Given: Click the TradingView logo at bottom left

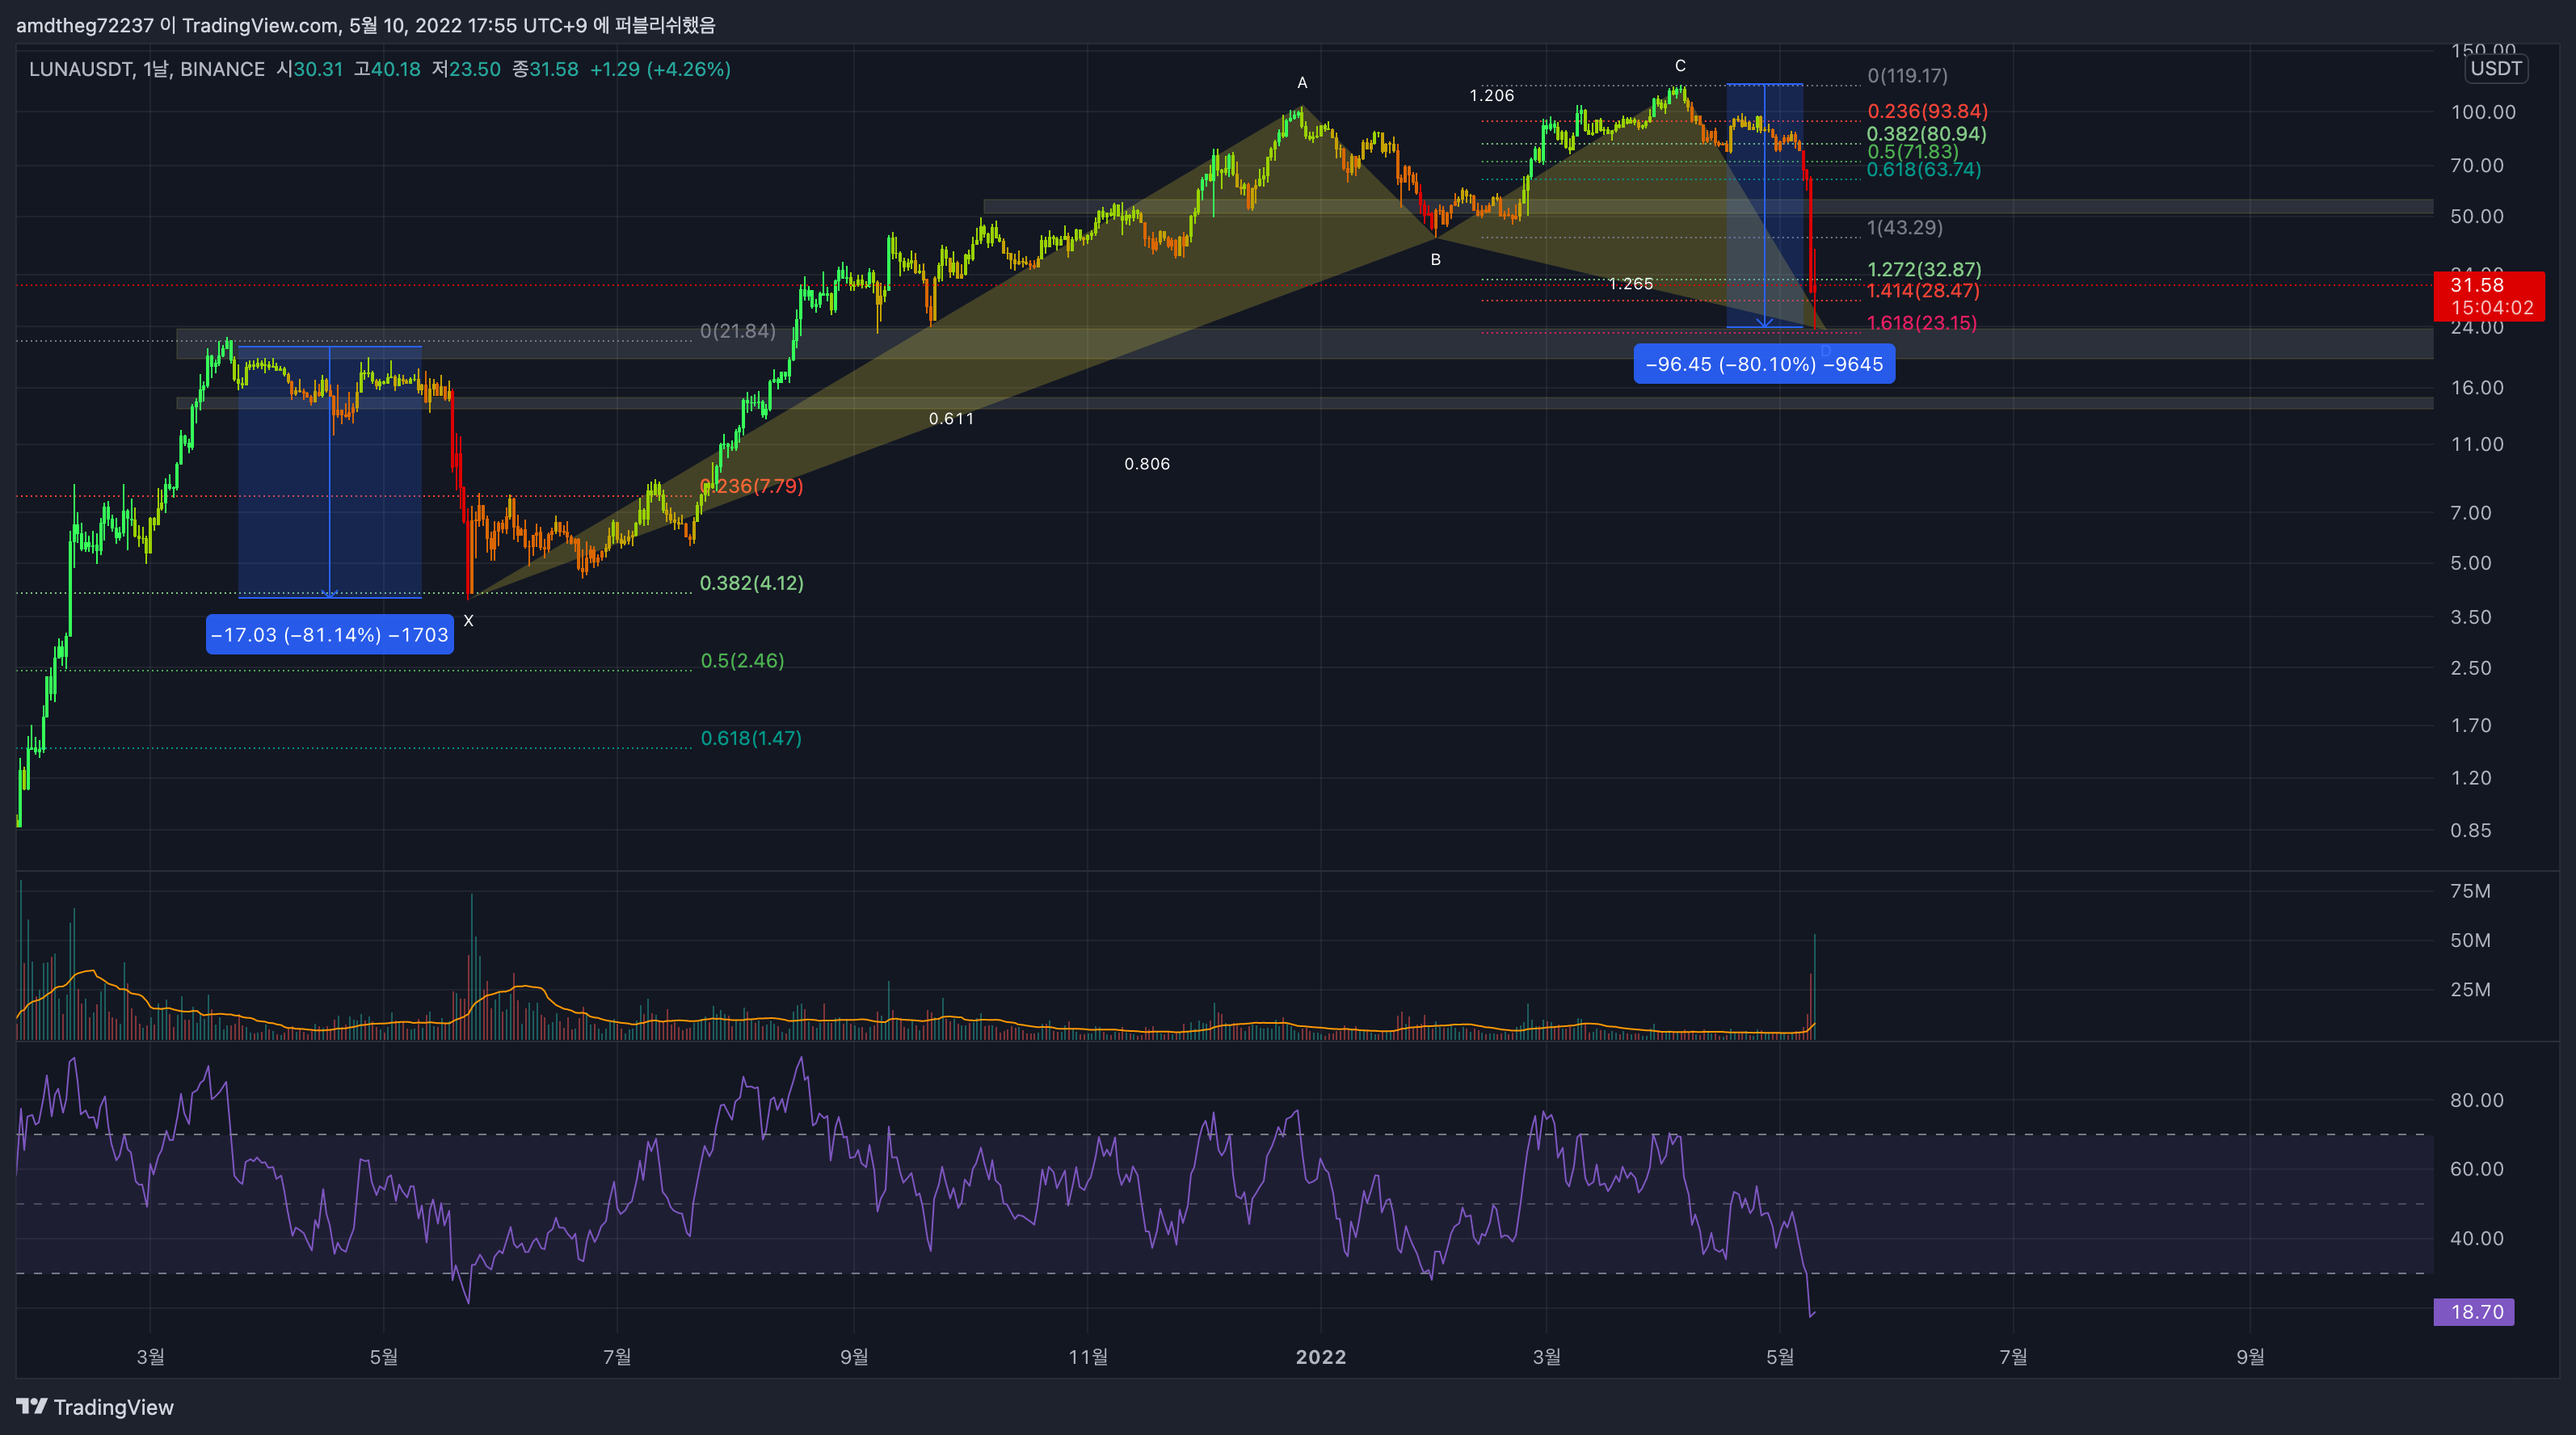Looking at the screenshot, I should 95,1407.
